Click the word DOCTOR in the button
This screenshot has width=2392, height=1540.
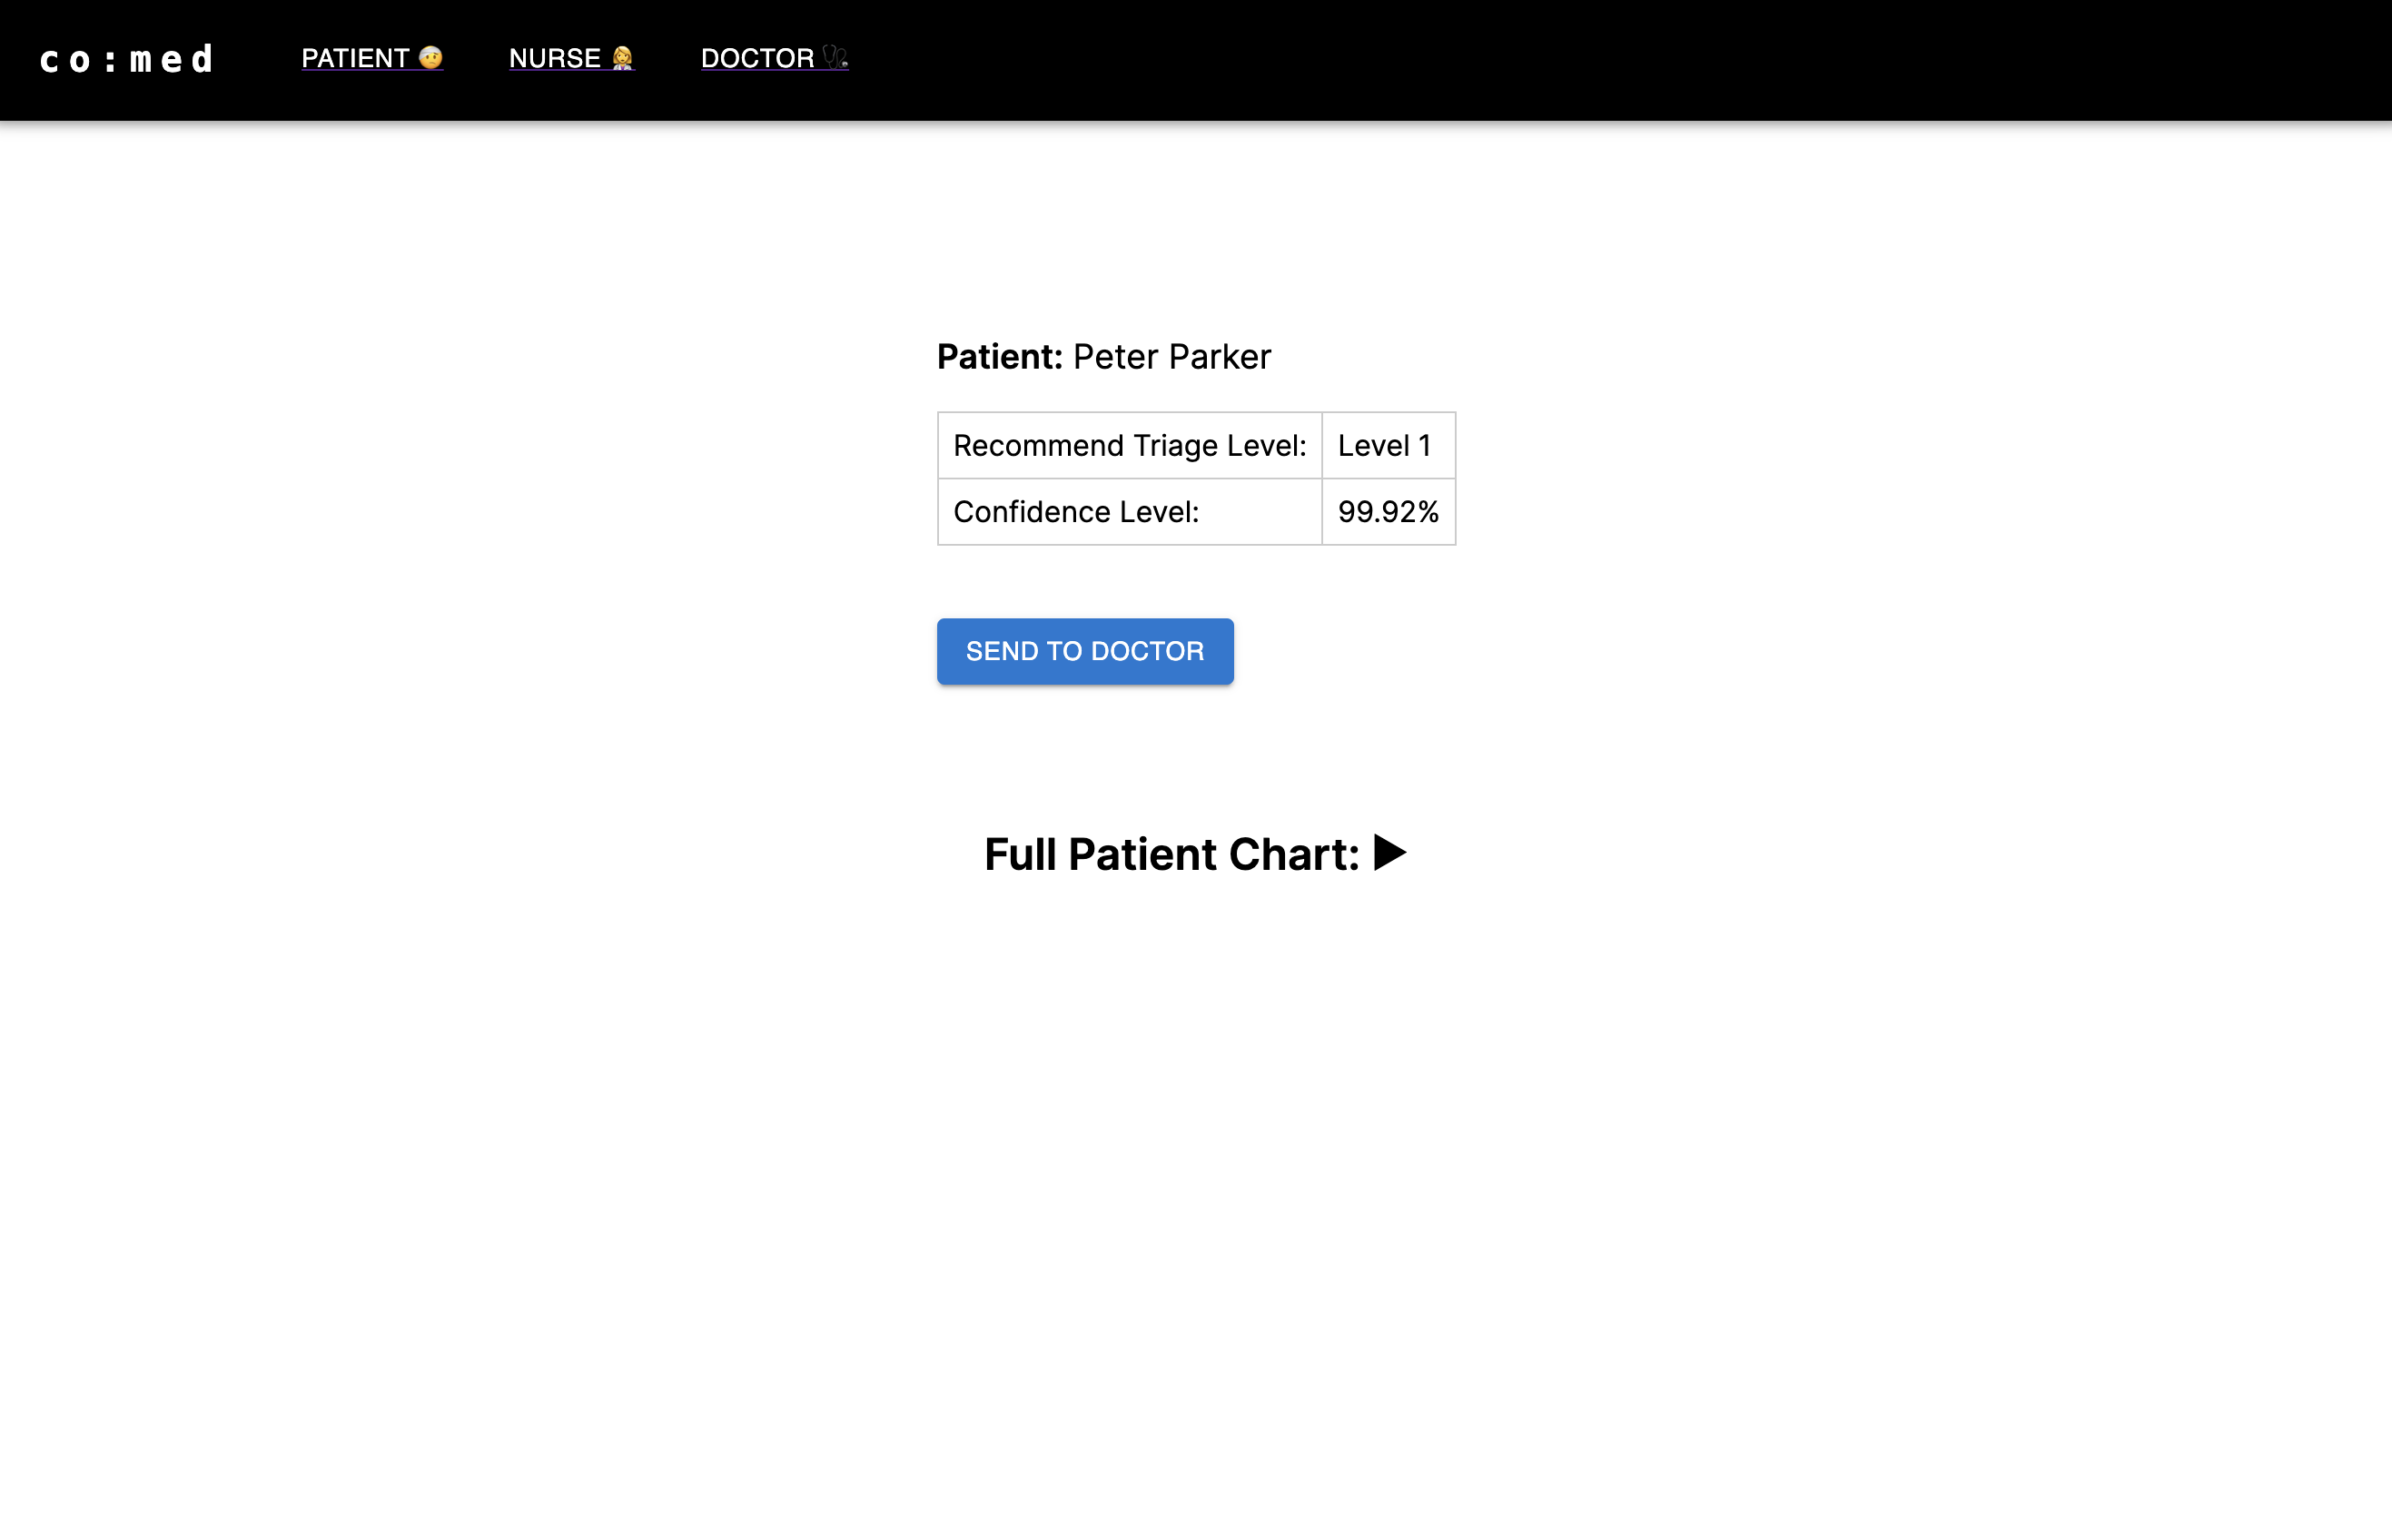coord(1147,651)
